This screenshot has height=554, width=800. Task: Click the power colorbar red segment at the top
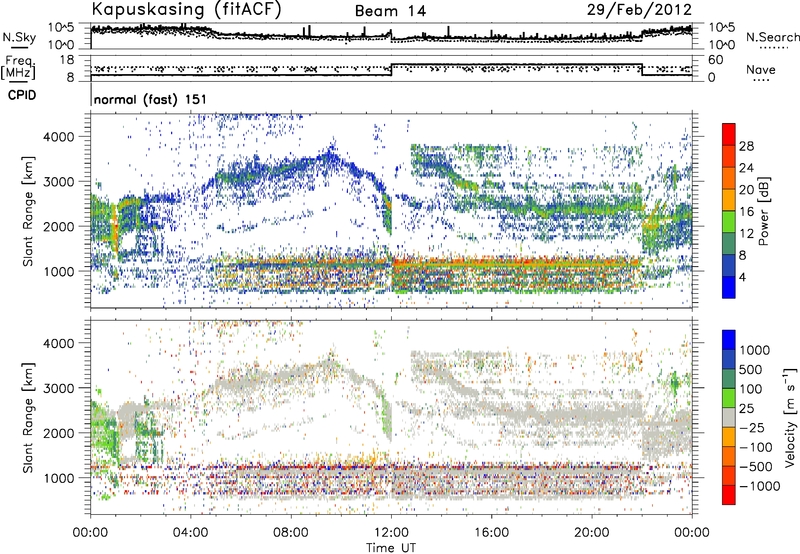coord(729,135)
